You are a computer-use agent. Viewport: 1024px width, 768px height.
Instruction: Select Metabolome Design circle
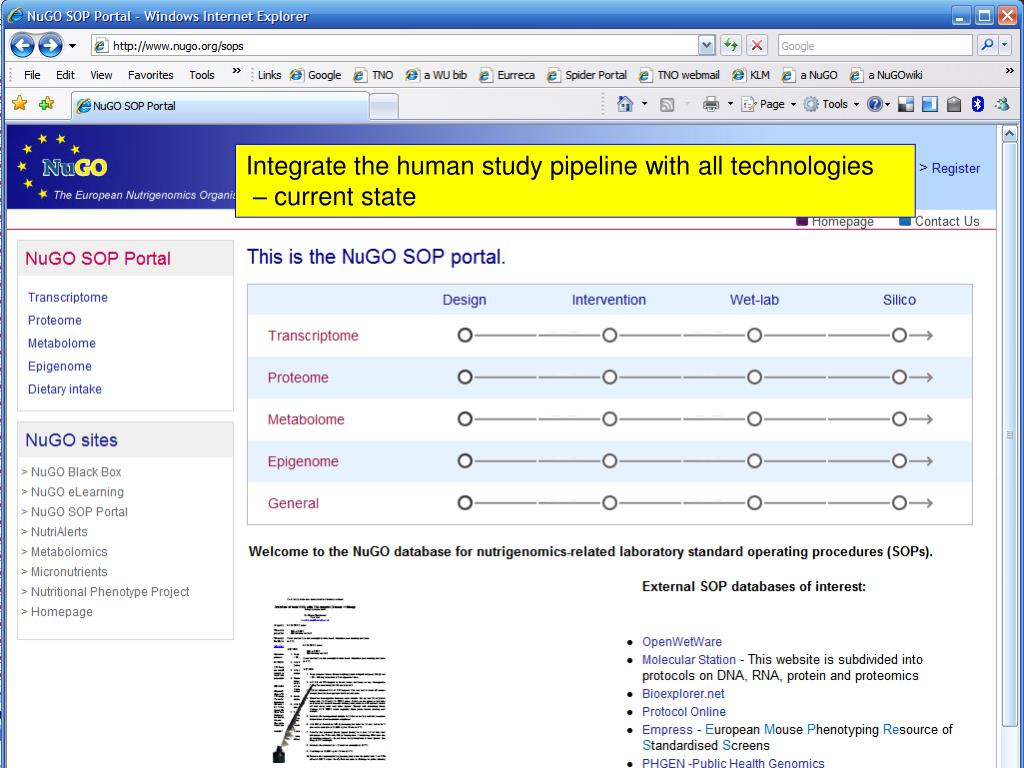(464, 419)
